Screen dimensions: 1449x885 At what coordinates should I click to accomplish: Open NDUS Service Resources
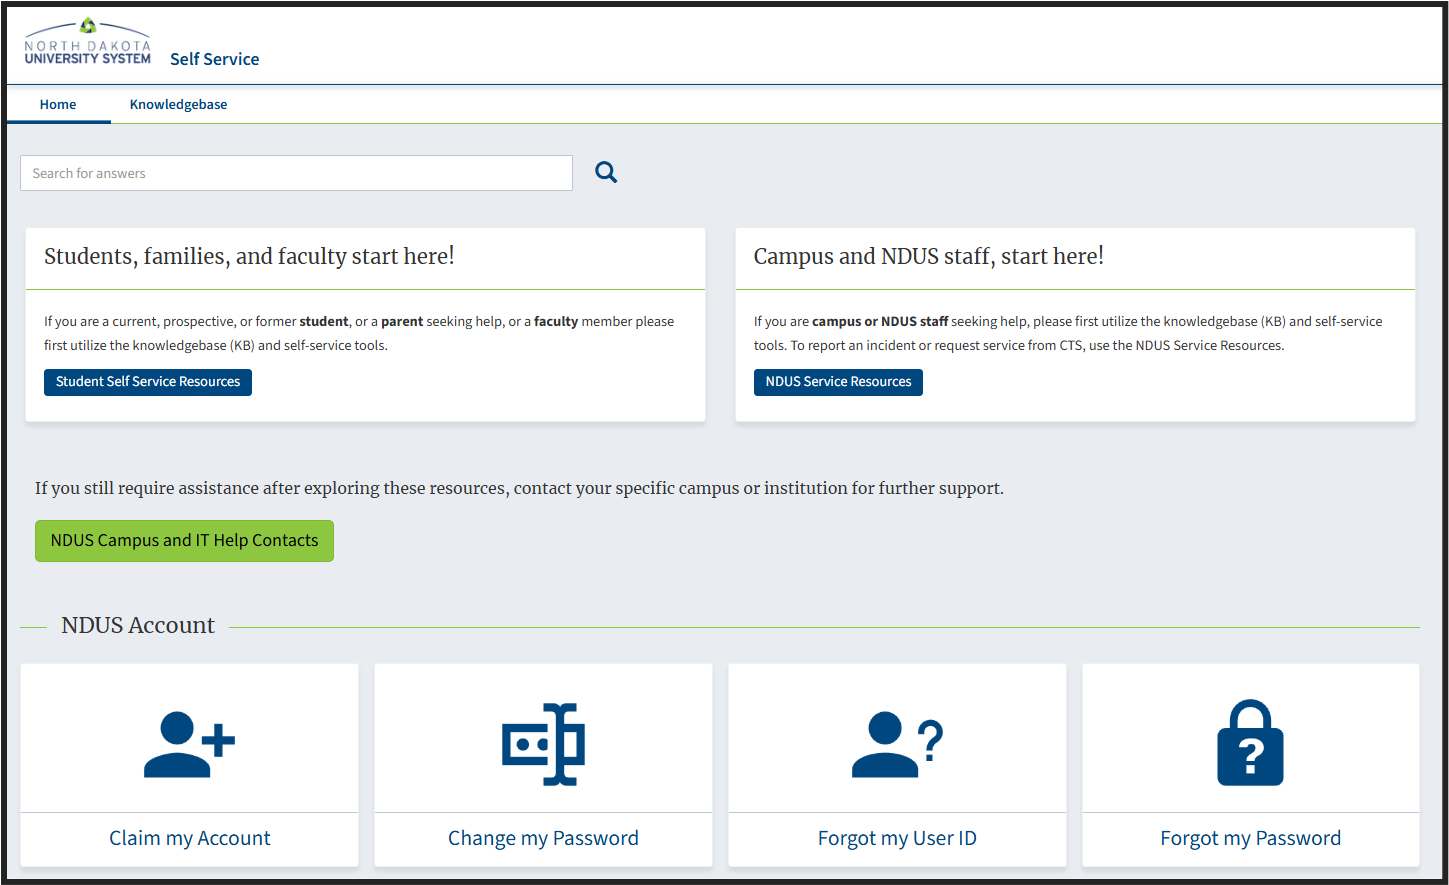pos(838,382)
